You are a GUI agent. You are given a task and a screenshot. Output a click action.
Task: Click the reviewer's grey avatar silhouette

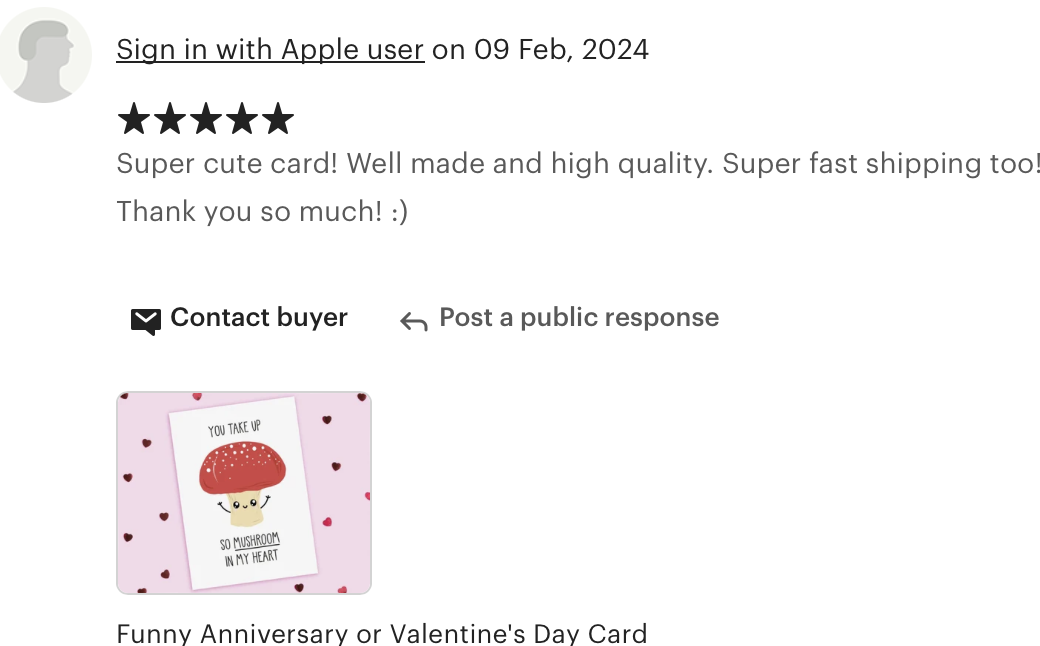(45, 56)
